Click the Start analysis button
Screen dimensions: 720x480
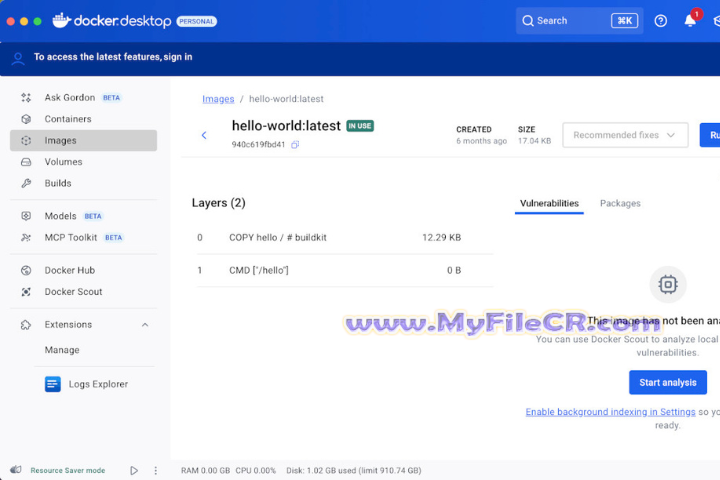(x=668, y=382)
